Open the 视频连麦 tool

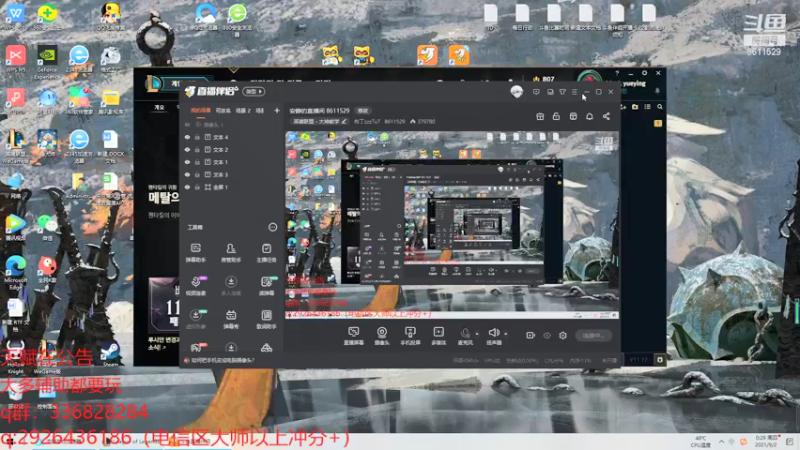(x=196, y=286)
